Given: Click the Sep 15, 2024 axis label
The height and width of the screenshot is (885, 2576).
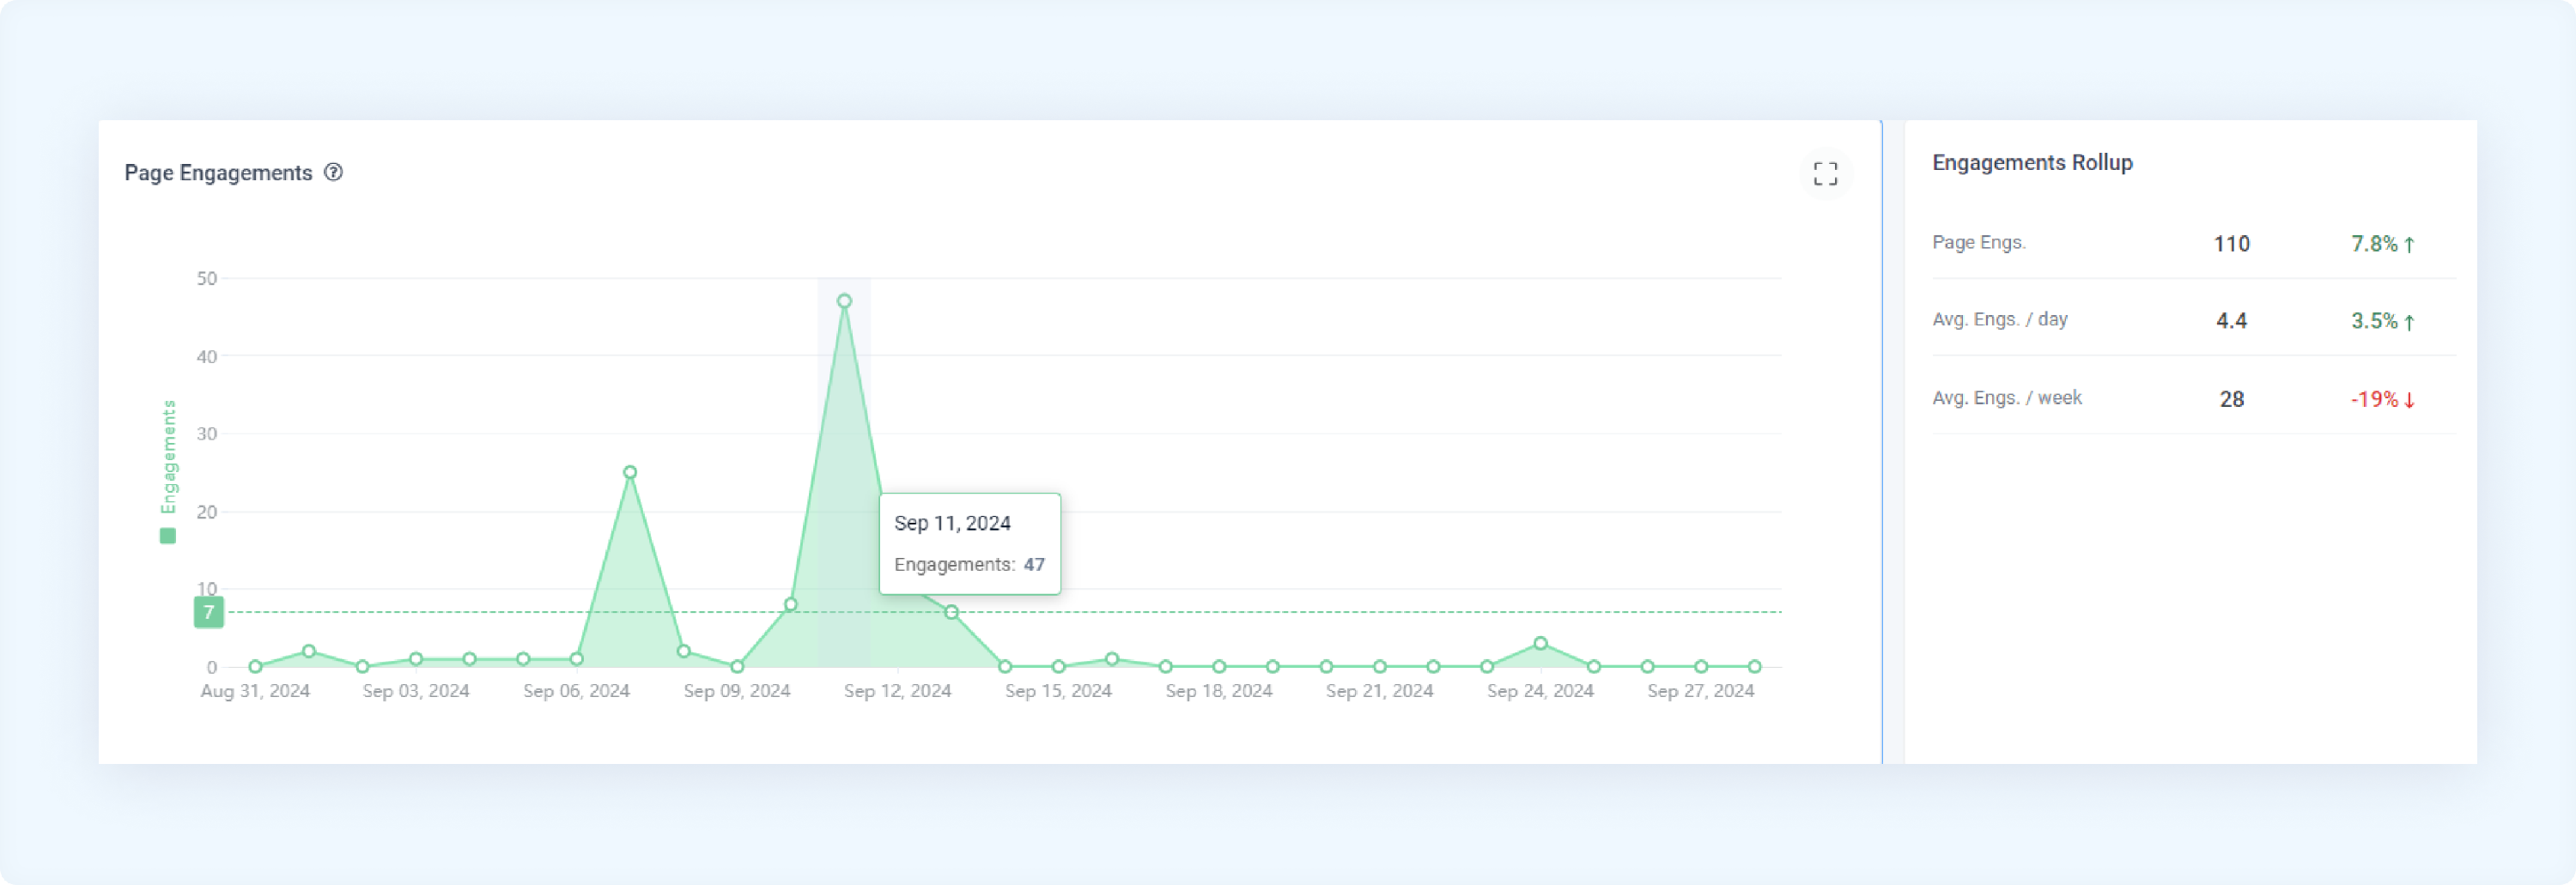Looking at the screenshot, I should point(1058,691).
